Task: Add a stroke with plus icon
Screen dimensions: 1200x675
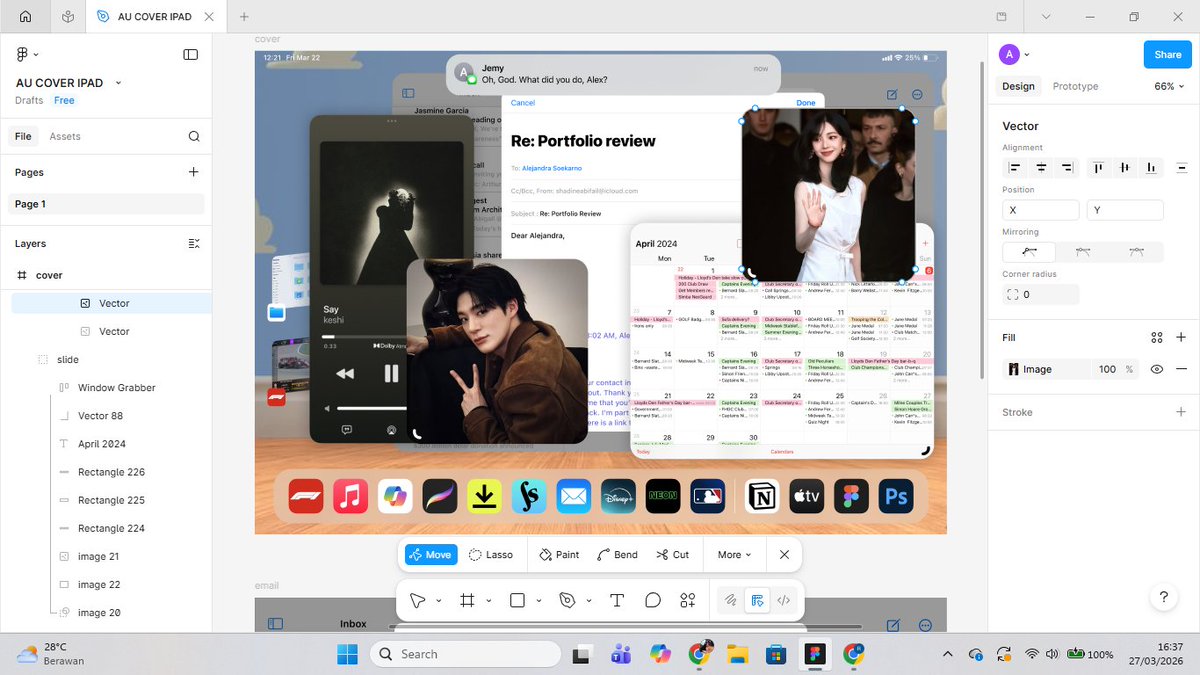Action: 1181,412
